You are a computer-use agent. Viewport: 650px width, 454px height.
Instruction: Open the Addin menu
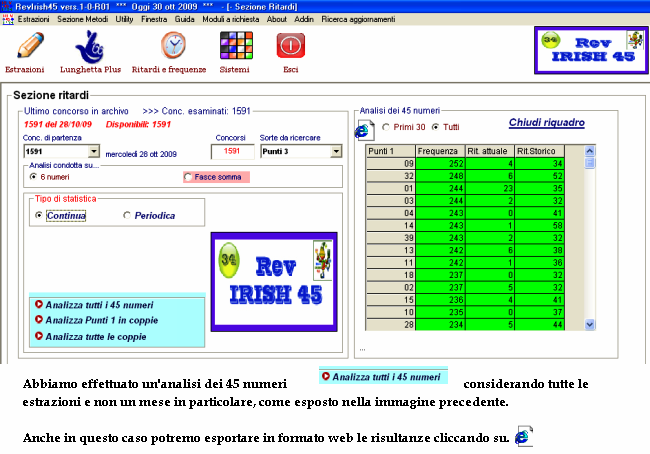click(x=304, y=19)
